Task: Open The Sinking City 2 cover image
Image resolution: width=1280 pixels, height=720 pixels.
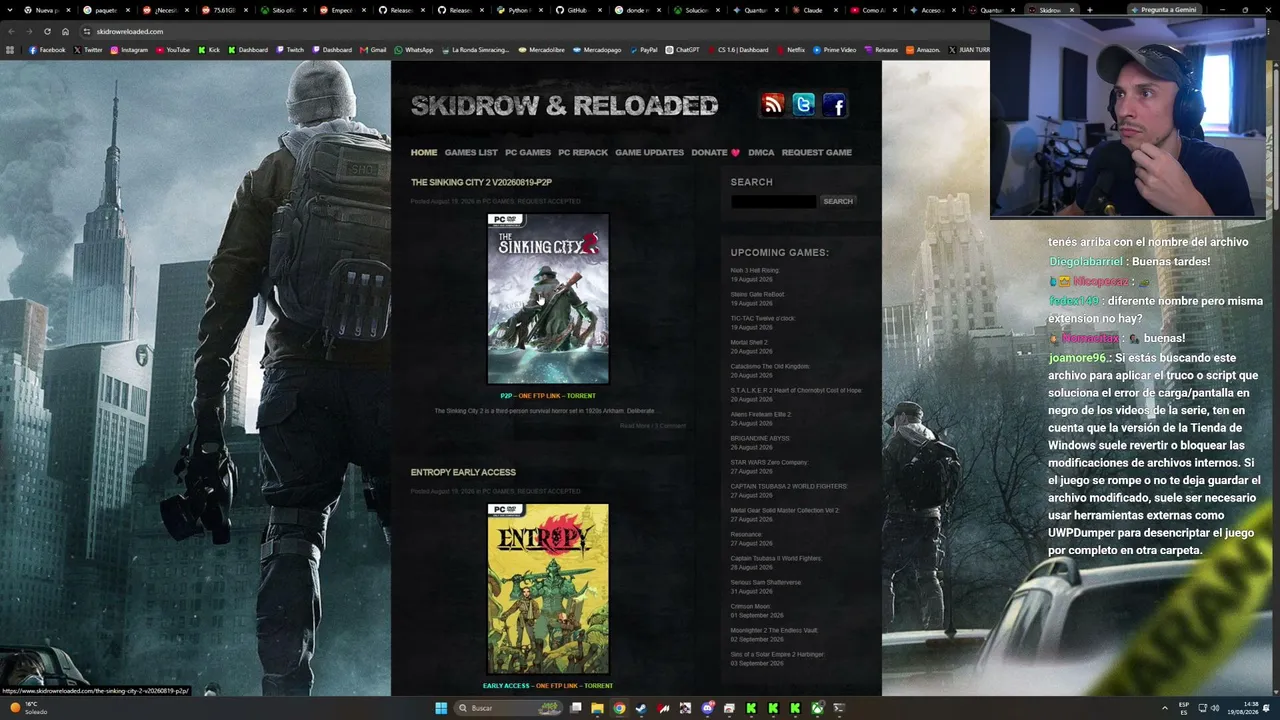Action: [x=548, y=298]
